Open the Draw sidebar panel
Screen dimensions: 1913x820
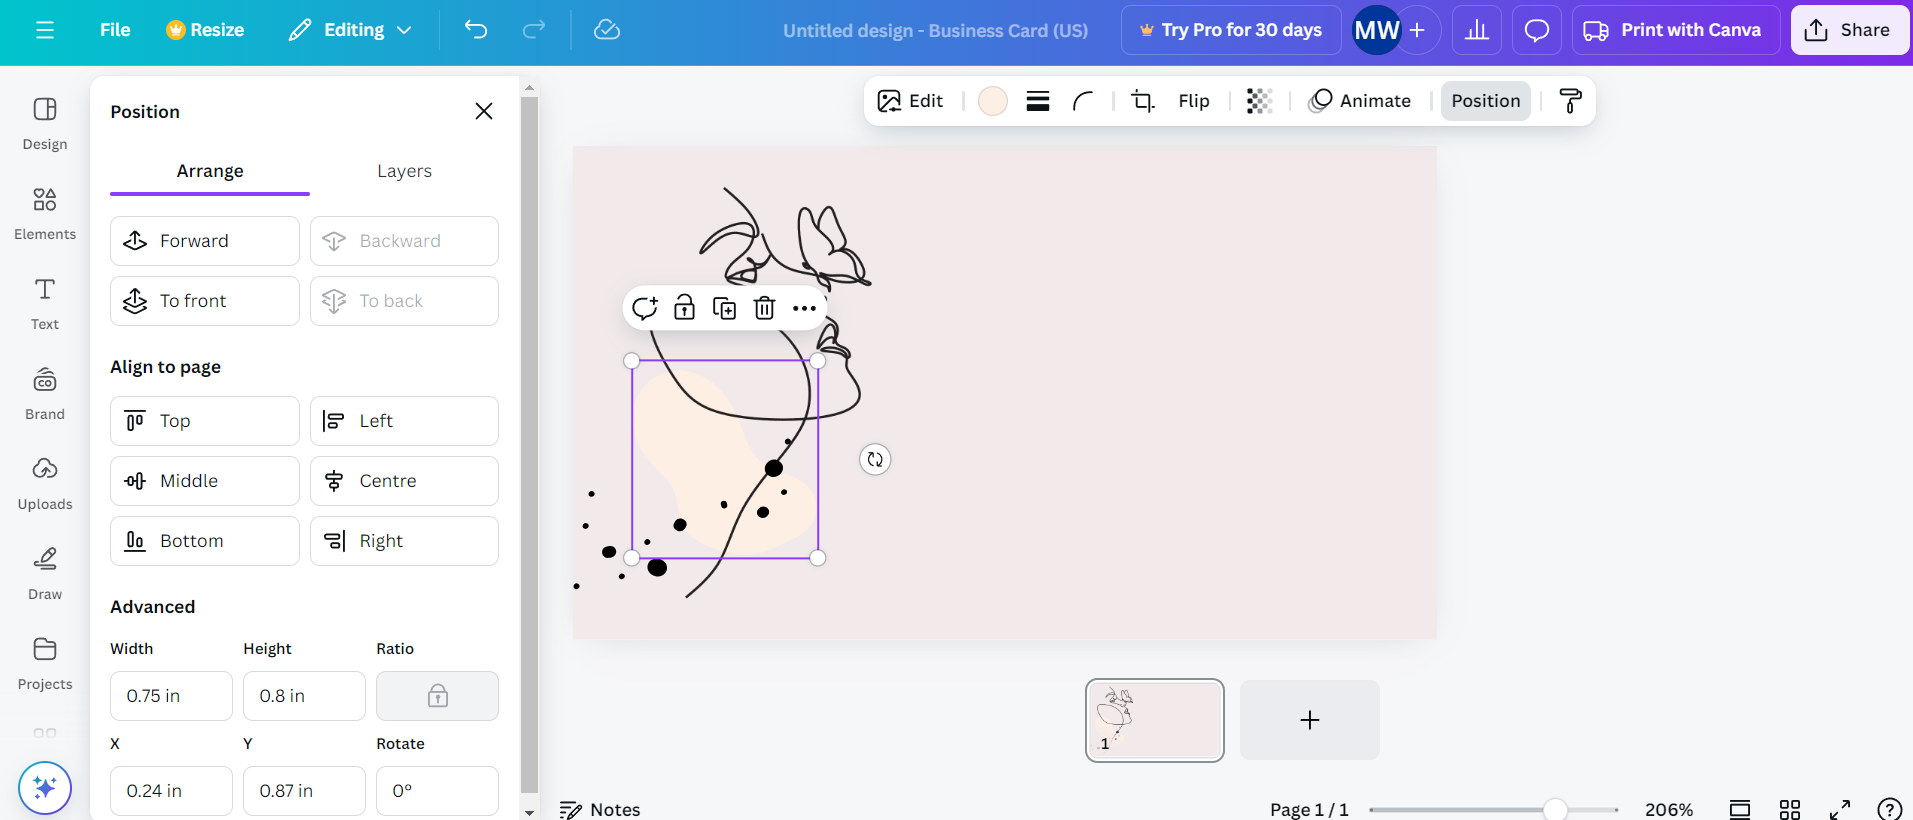pyautogui.click(x=45, y=573)
